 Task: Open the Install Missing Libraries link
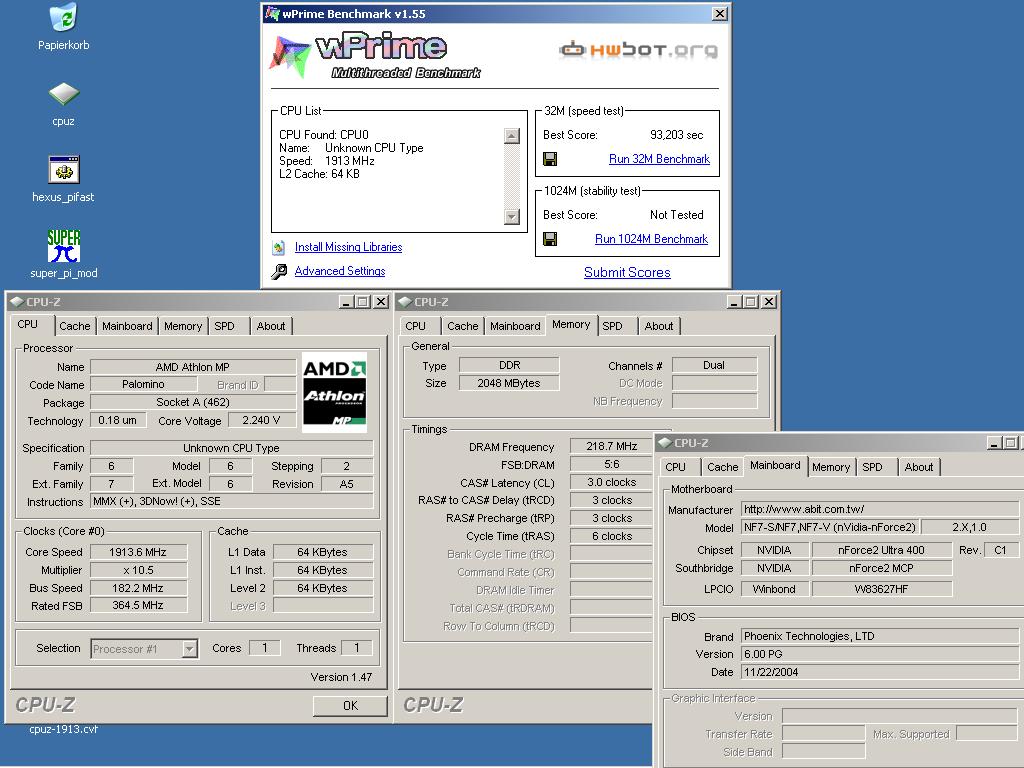(348, 247)
